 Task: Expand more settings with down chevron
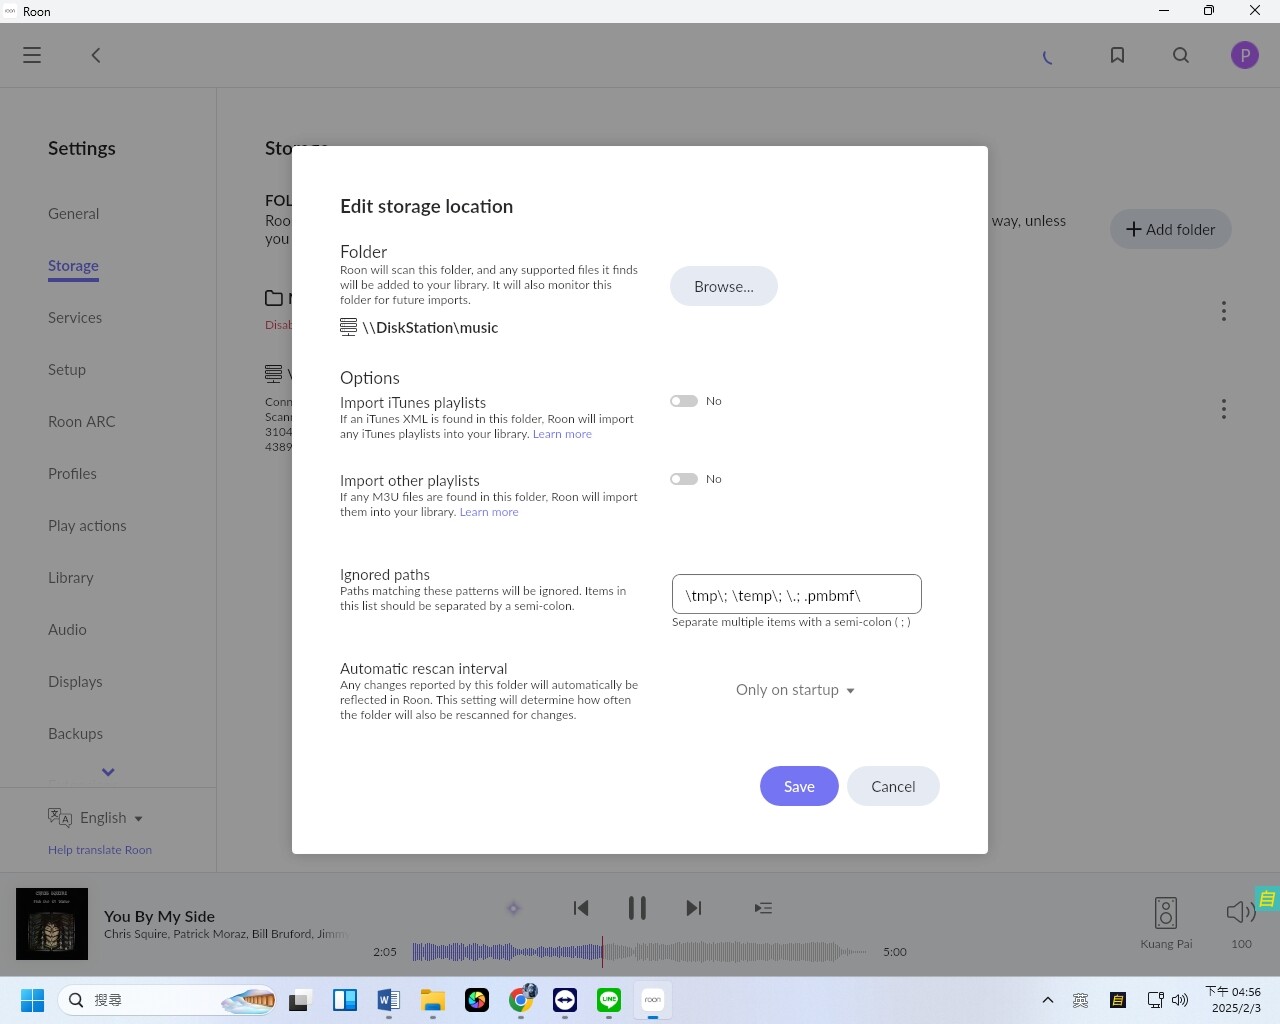coord(108,772)
